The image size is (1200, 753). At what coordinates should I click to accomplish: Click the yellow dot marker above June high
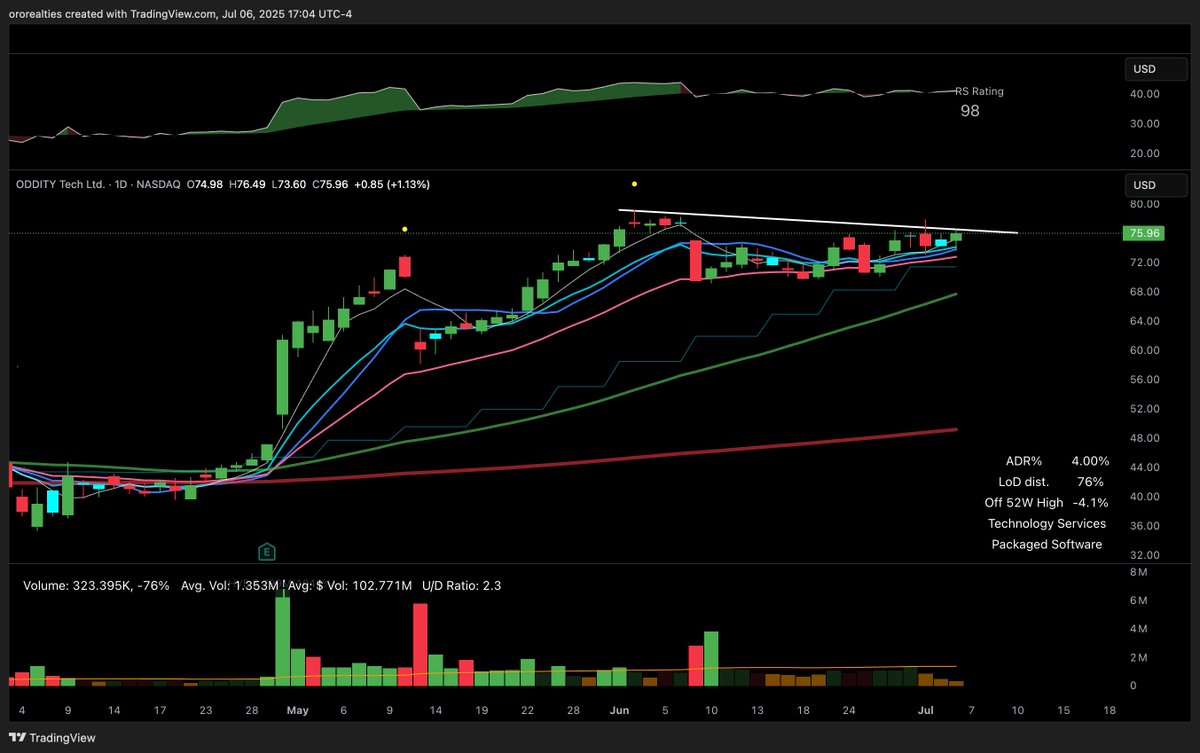(634, 184)
